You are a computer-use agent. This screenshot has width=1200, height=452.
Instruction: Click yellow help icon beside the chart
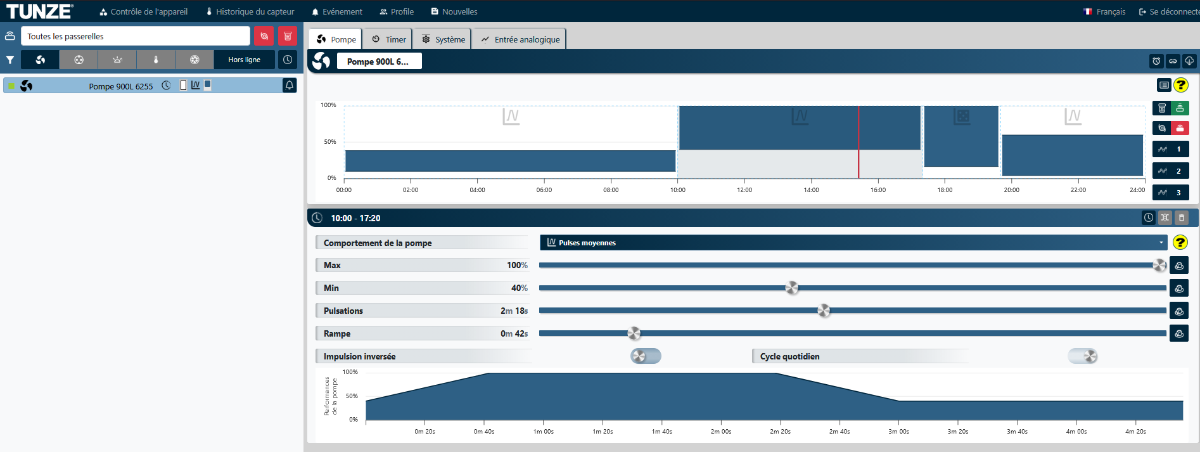(x=1180, y=85)
